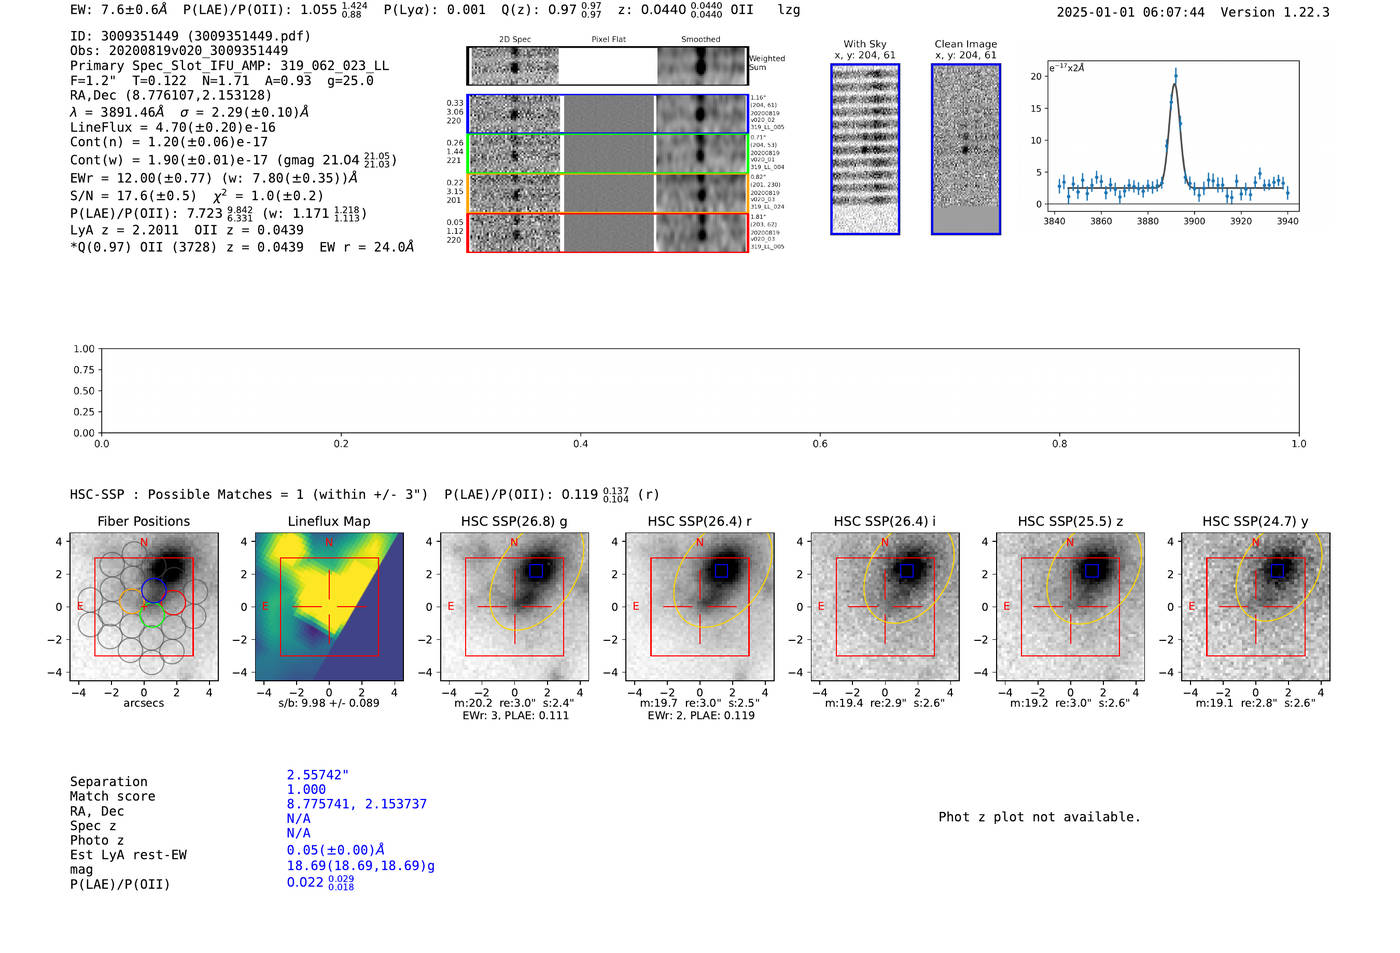Click the green-bordered fiber row 2D spectrum
This screenshot has width=1400, height=953.
tap(515, 153)
